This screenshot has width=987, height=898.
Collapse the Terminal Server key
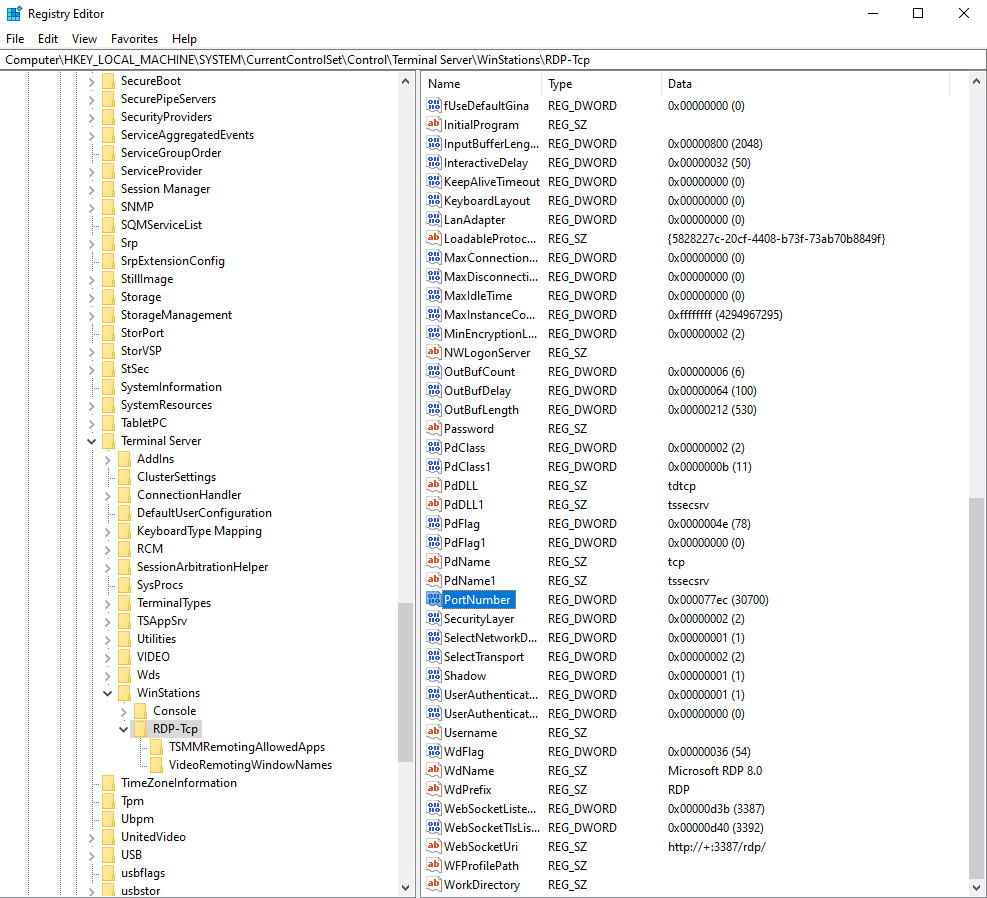point(91,441)
